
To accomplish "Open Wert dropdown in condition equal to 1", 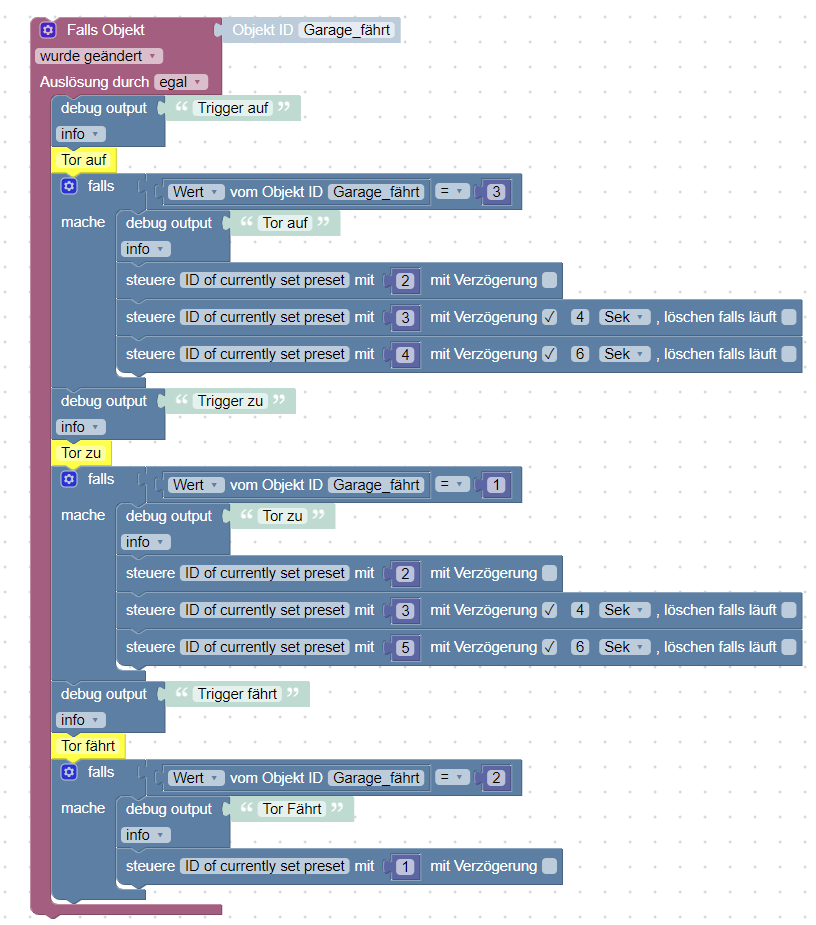I will (196, 485).
